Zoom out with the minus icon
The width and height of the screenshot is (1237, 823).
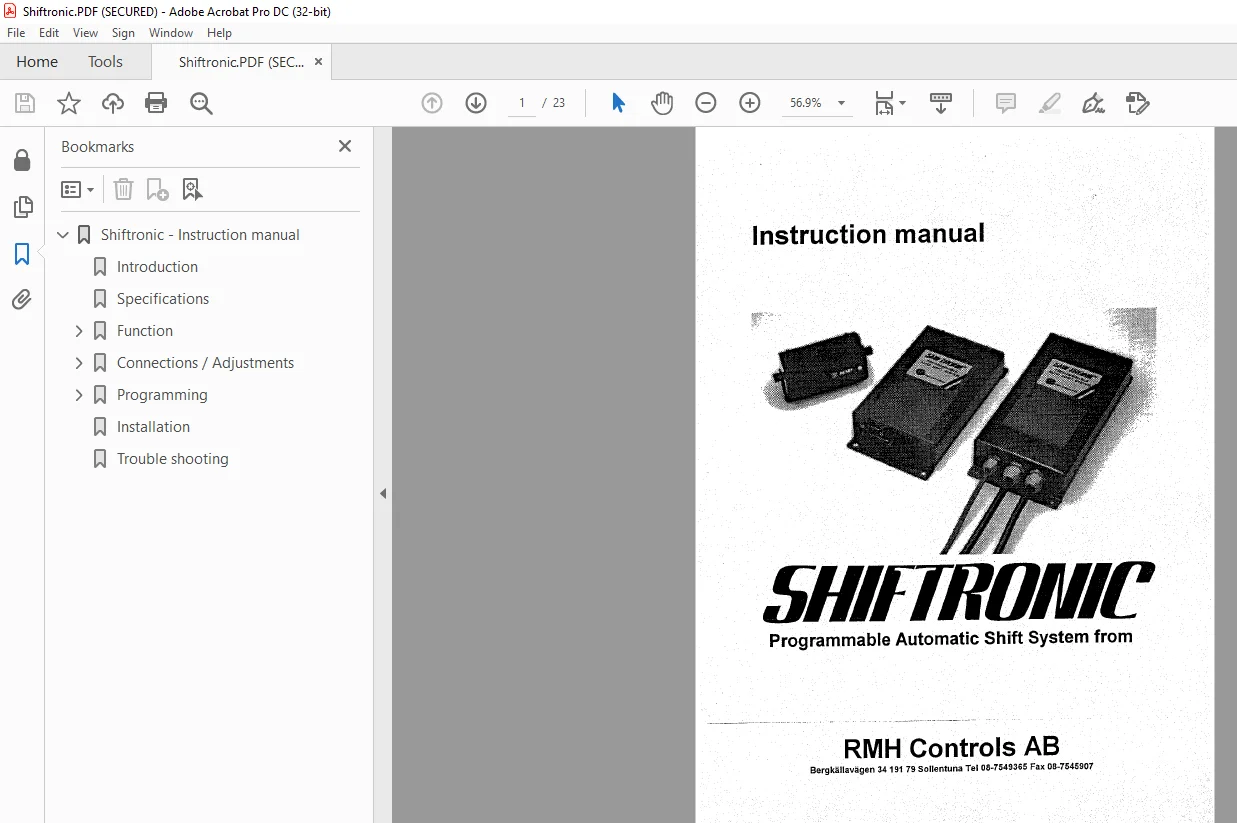(706, 103)
